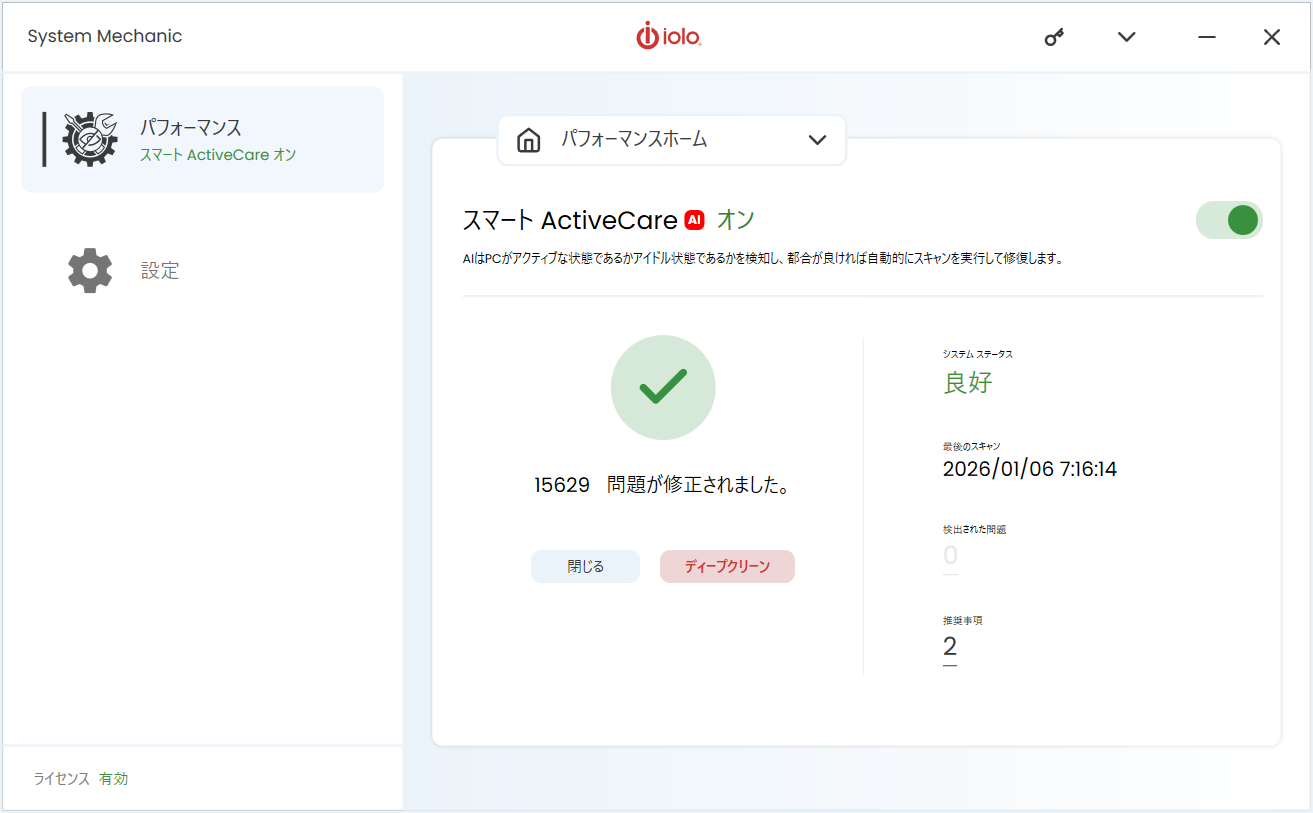Viewport: 1313px width, 813px height.
Task: Select the パフォーマンス gear-wrench icon in sidebar
Action: coord(88,138)
